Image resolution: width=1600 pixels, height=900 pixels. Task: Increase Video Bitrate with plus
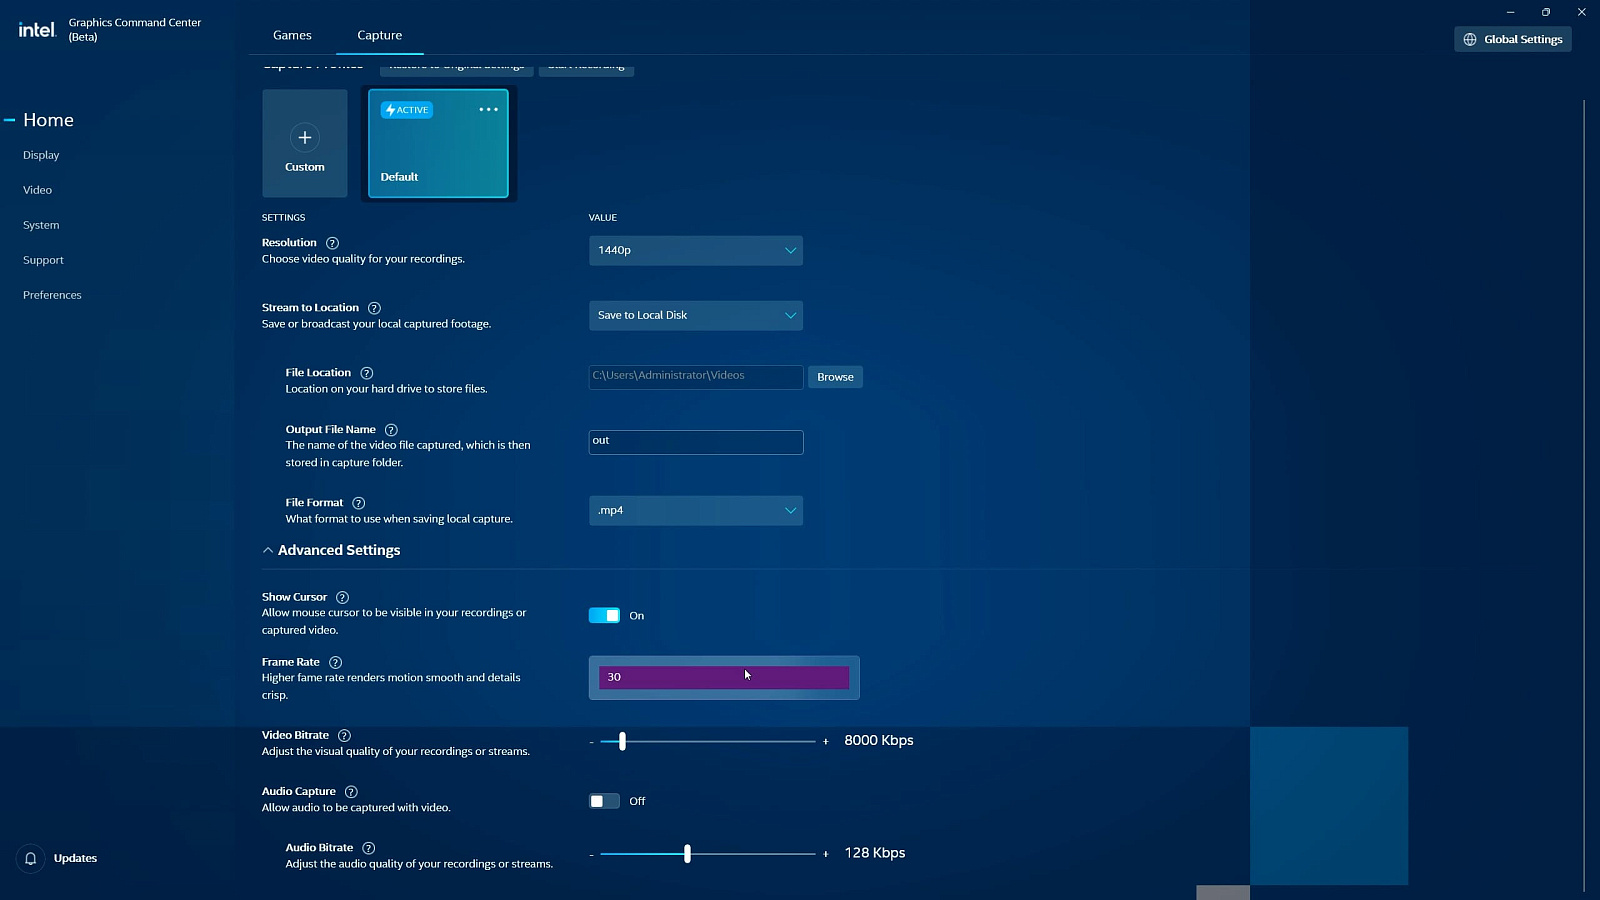coord(826,742)
